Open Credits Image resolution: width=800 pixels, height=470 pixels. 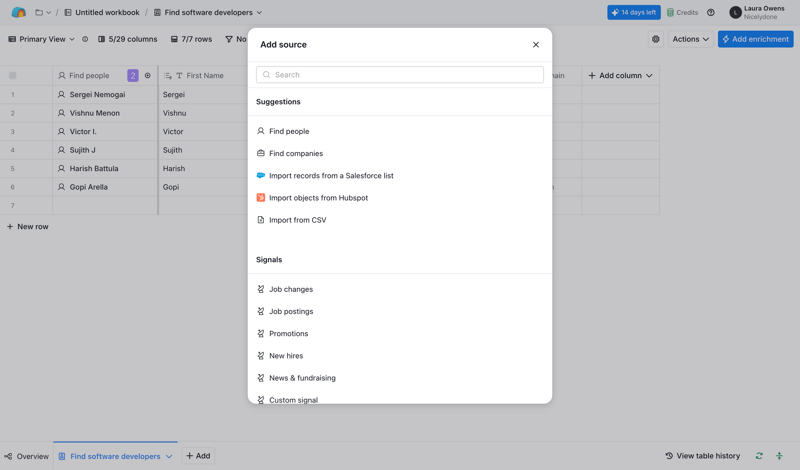pyautogui.click(x=682, y=12)
